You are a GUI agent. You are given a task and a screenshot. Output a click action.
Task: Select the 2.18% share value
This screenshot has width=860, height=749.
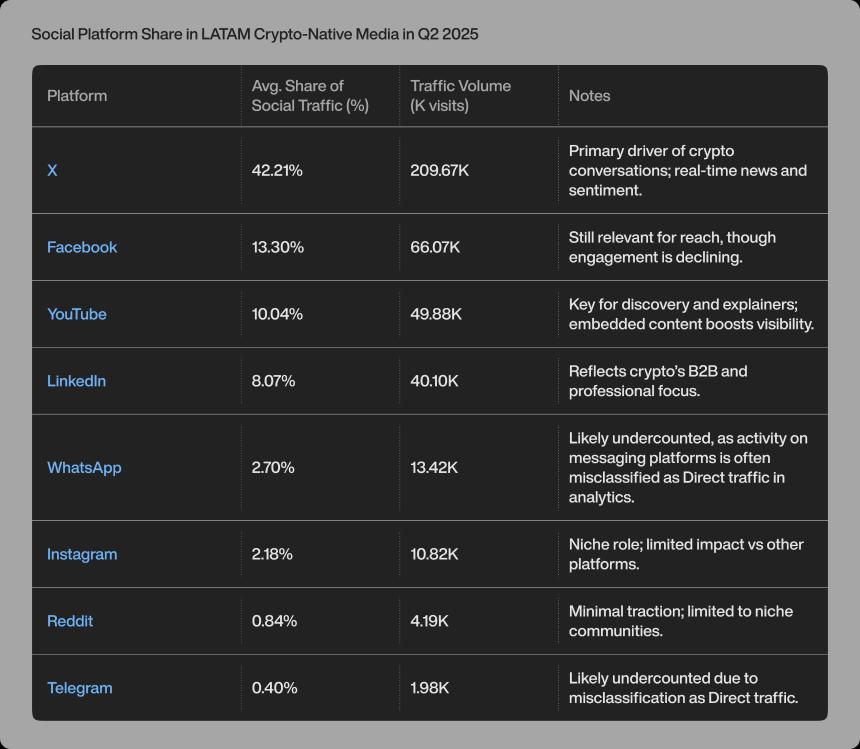pyautogui.click(x=272, y=554)
